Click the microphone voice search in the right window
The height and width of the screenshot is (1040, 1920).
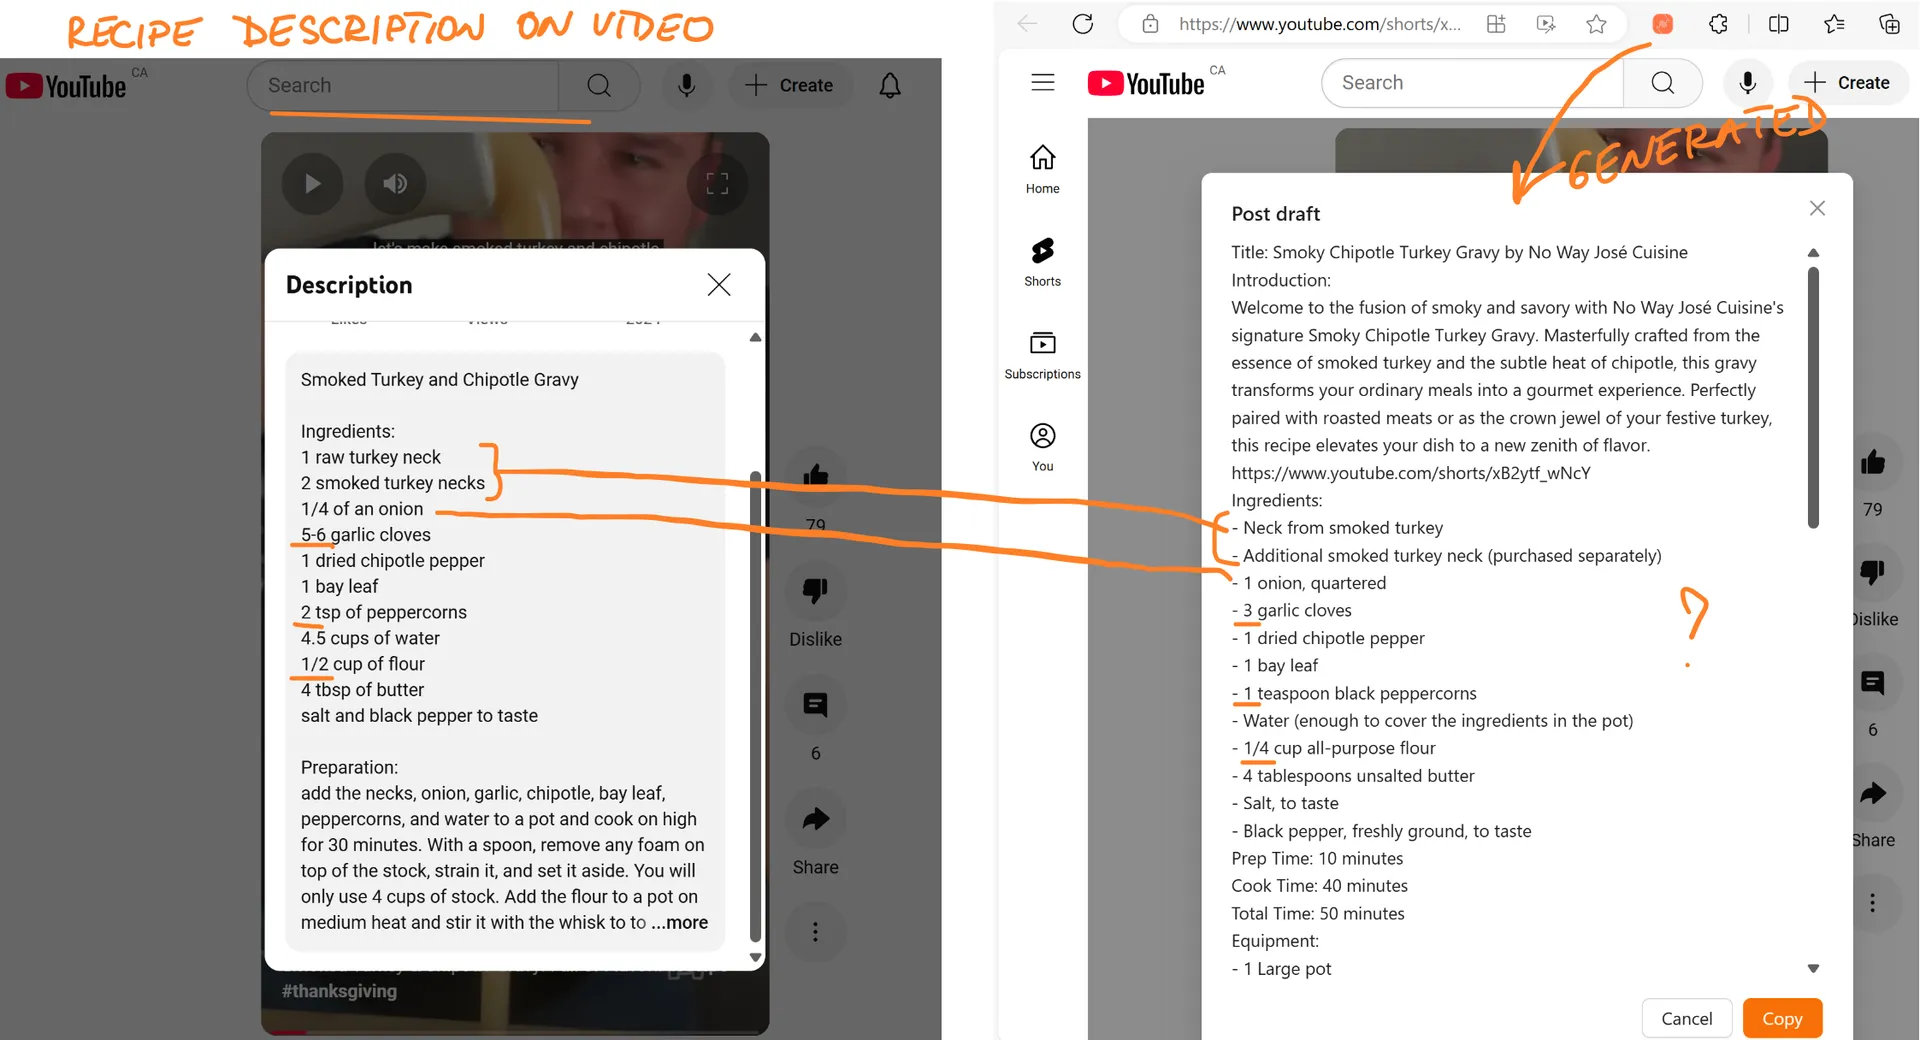pyautogui.click(x=1747, y=83)
